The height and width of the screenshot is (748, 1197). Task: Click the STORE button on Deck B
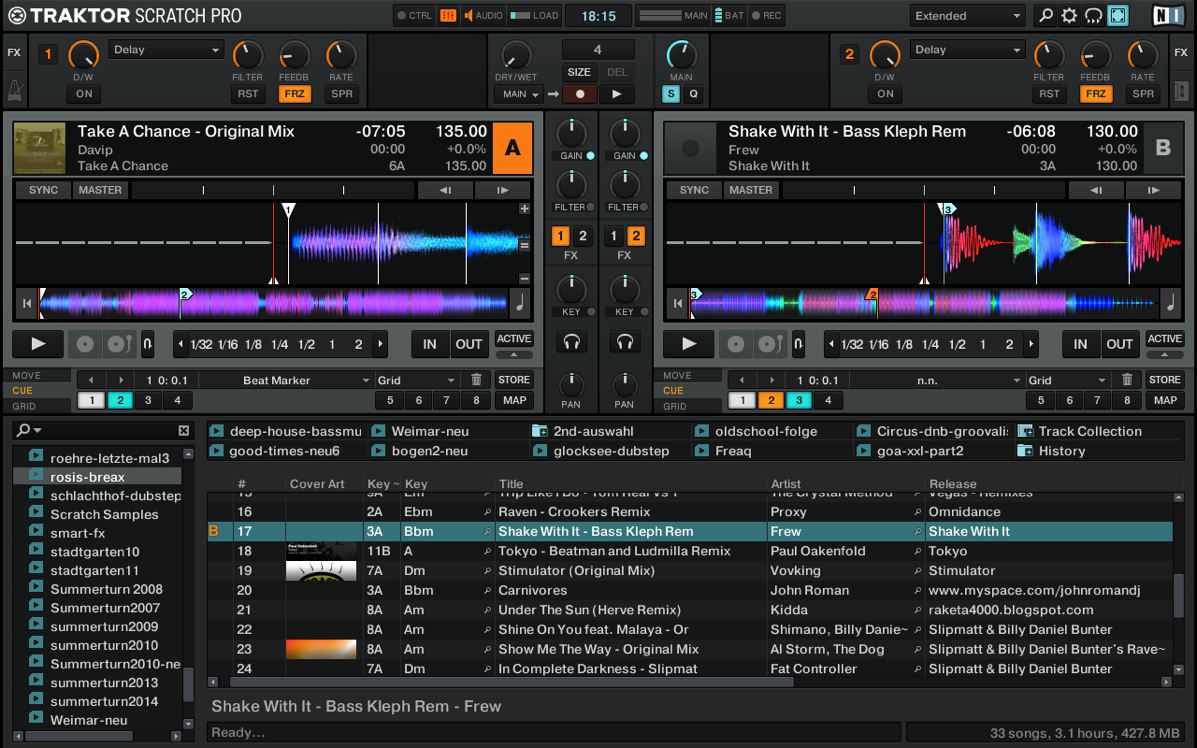coord(1165,380)
